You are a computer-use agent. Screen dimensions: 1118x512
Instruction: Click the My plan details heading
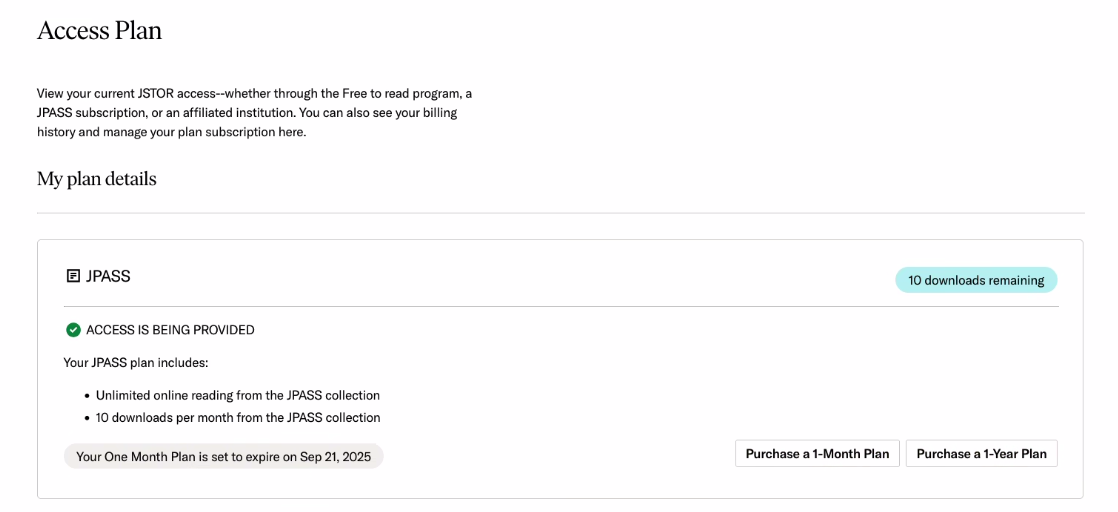(96, 179)
